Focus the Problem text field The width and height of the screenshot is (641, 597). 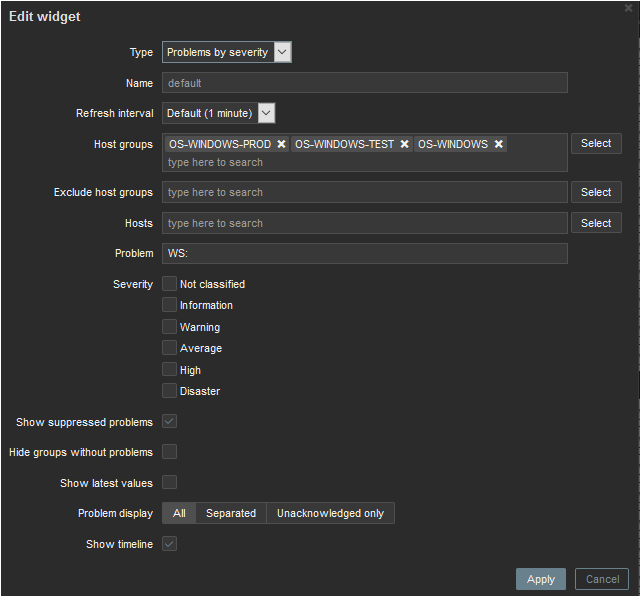coord(365,254)
